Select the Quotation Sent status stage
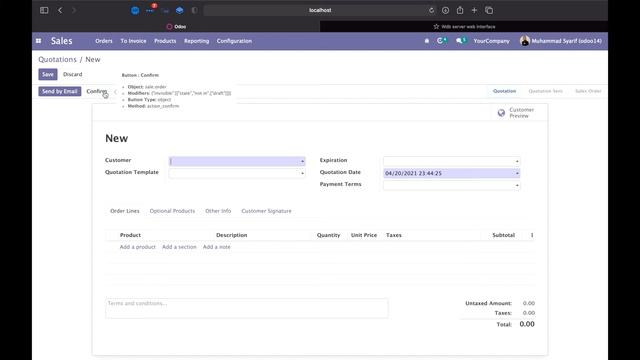Image resolution: width=640 pixels, height=360 pixels. click(545, 91)
